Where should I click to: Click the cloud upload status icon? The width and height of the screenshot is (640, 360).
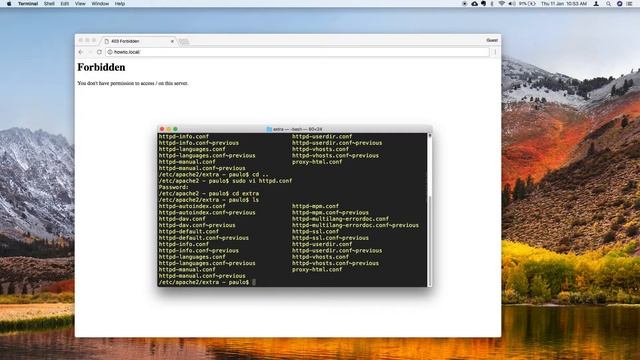[474, 4]
